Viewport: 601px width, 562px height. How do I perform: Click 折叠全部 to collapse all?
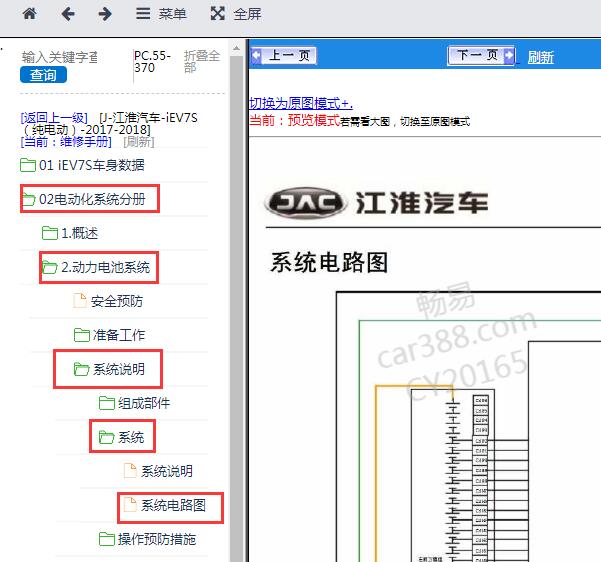(x=202, y=61)
